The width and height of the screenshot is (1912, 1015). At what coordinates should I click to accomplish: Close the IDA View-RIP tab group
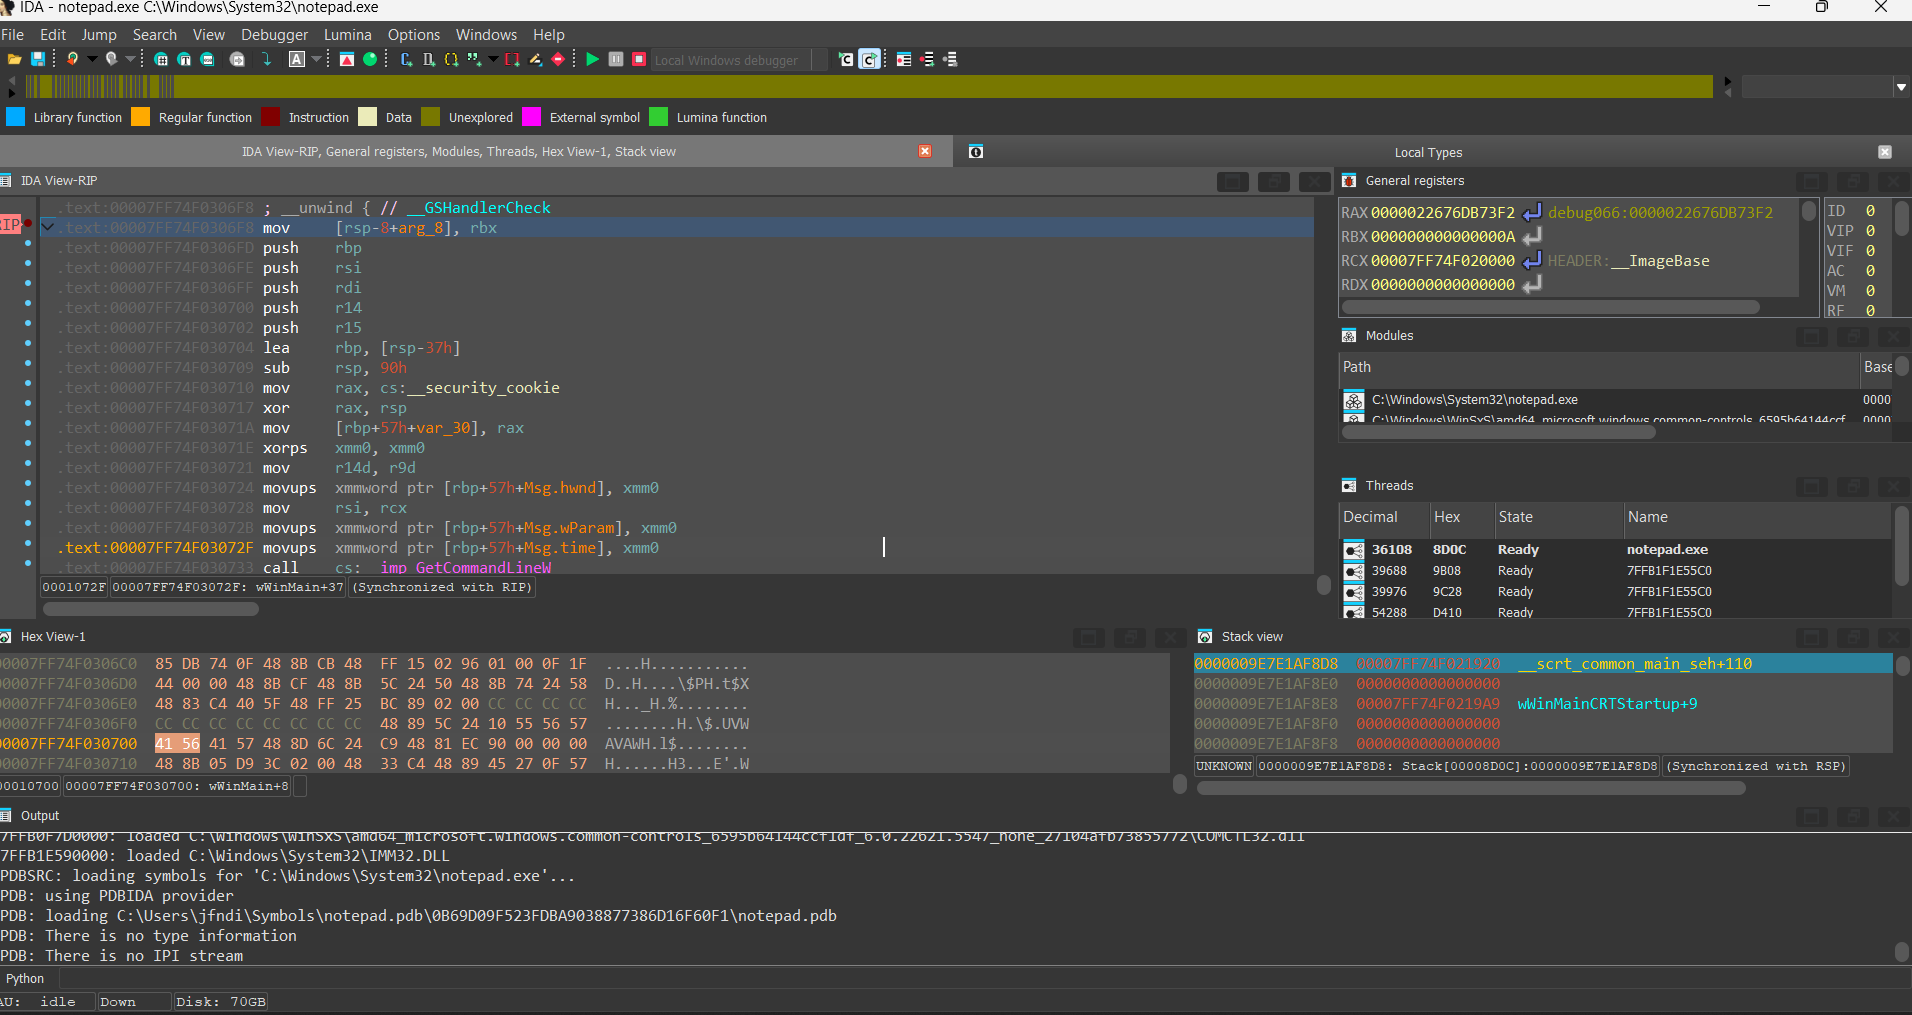[x=925, y=151]
